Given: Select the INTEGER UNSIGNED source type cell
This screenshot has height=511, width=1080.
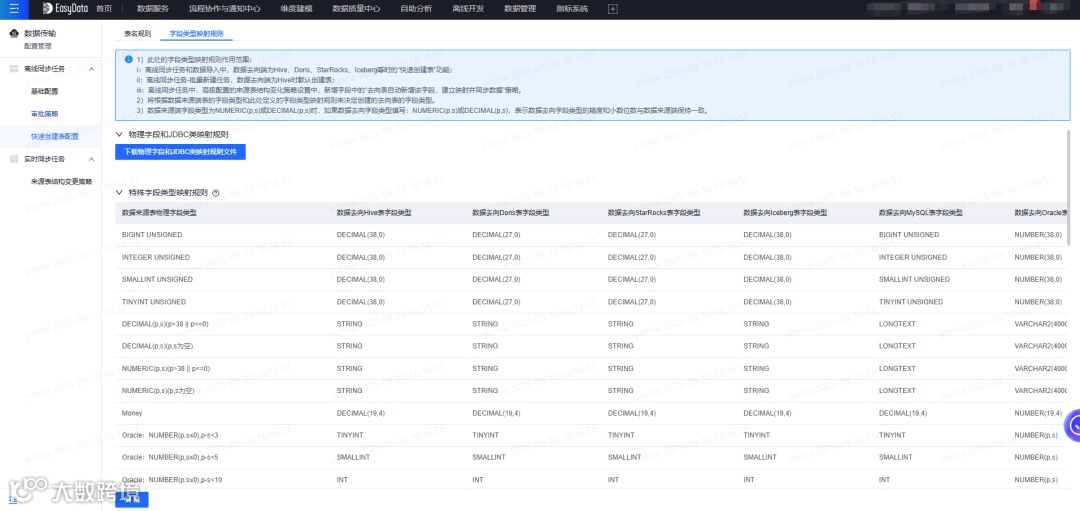Looking at the screenshot, I should (x=156, y=257).
